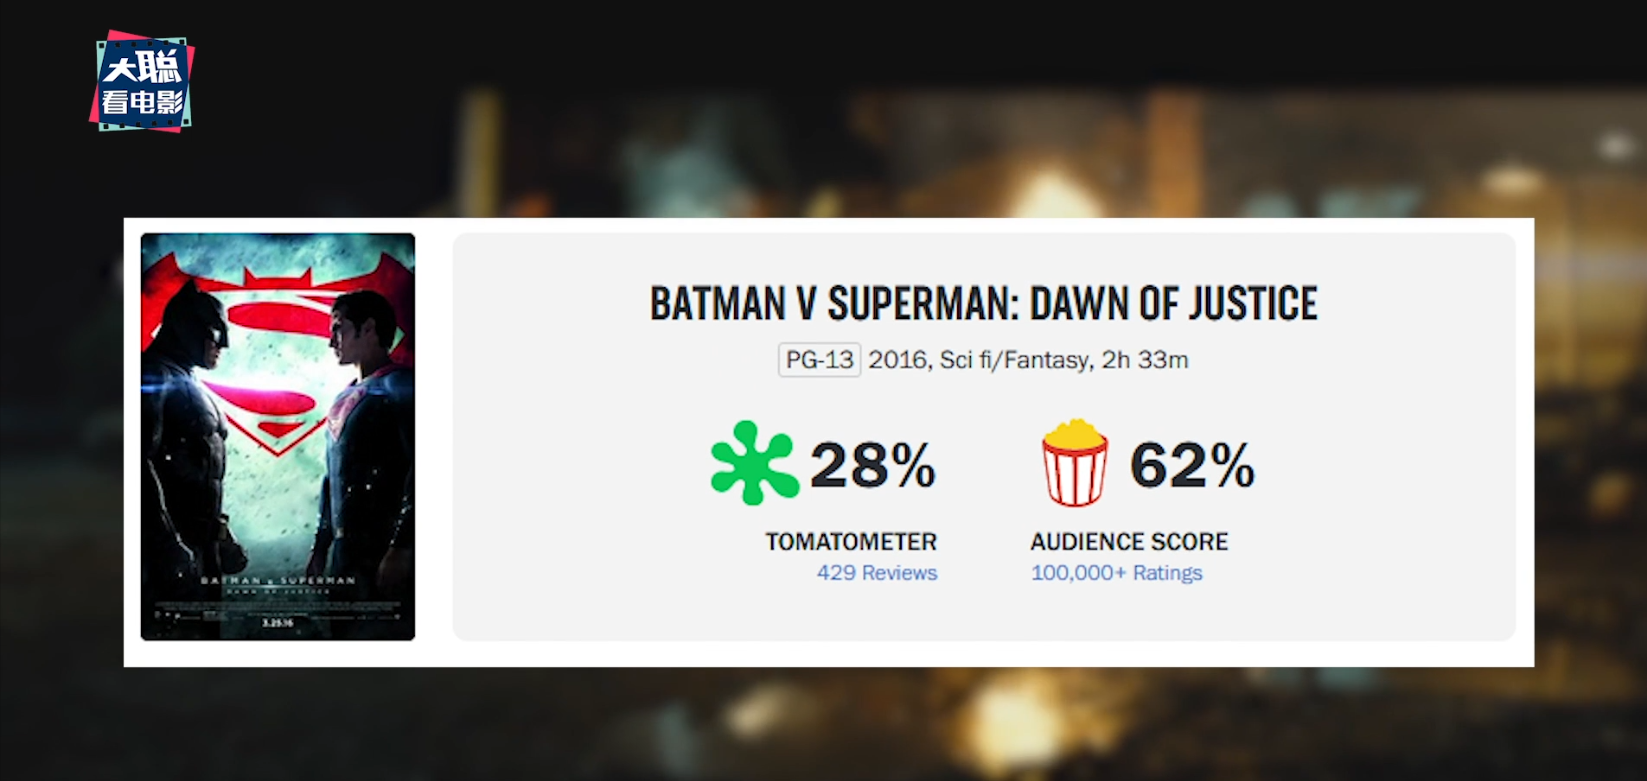Click the 28% Tomatometer score
Image resolution: width=1647 pixels, height=781 pixels.
coord(872,465)
